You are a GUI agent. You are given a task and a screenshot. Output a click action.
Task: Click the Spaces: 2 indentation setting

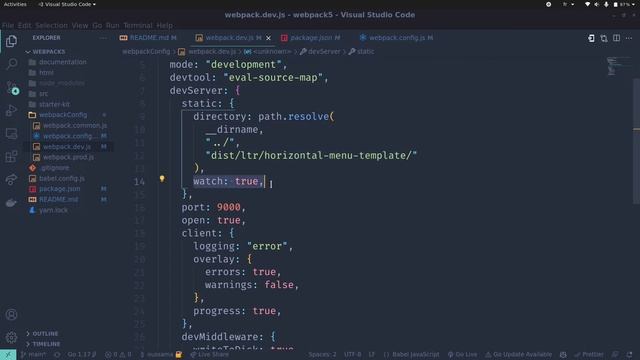(322, 355)
